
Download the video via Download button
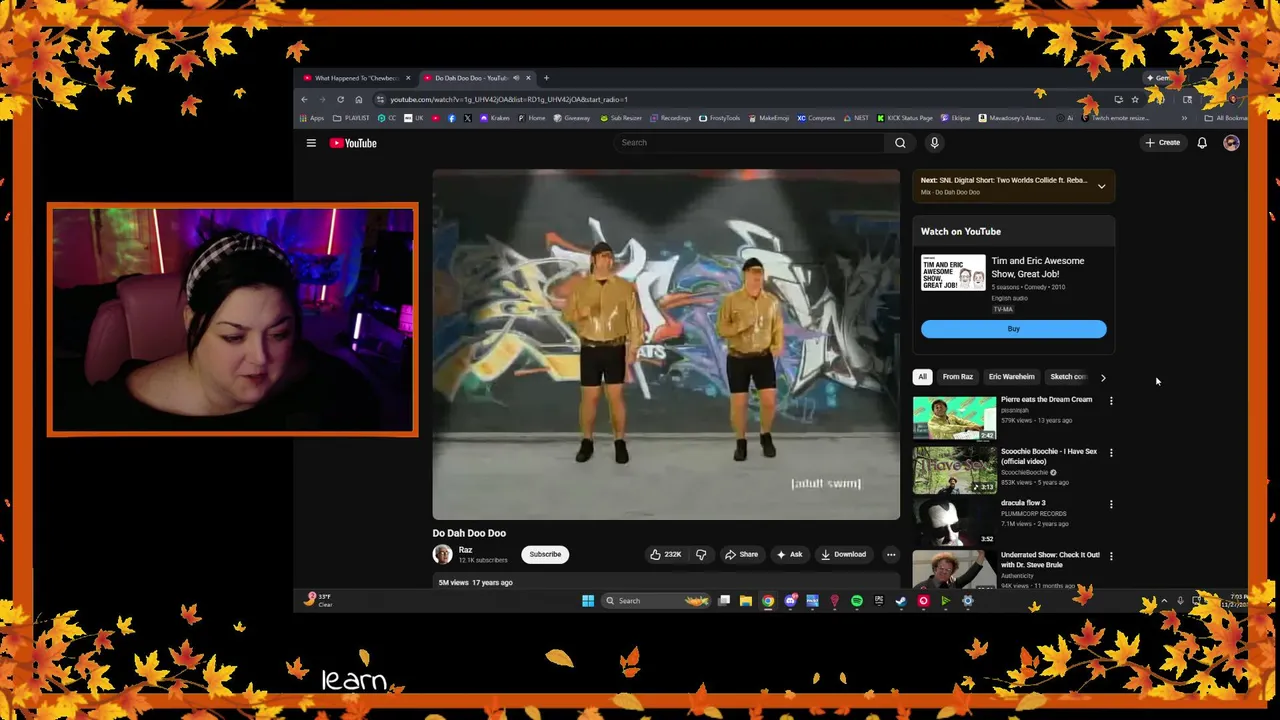(843, 554)
